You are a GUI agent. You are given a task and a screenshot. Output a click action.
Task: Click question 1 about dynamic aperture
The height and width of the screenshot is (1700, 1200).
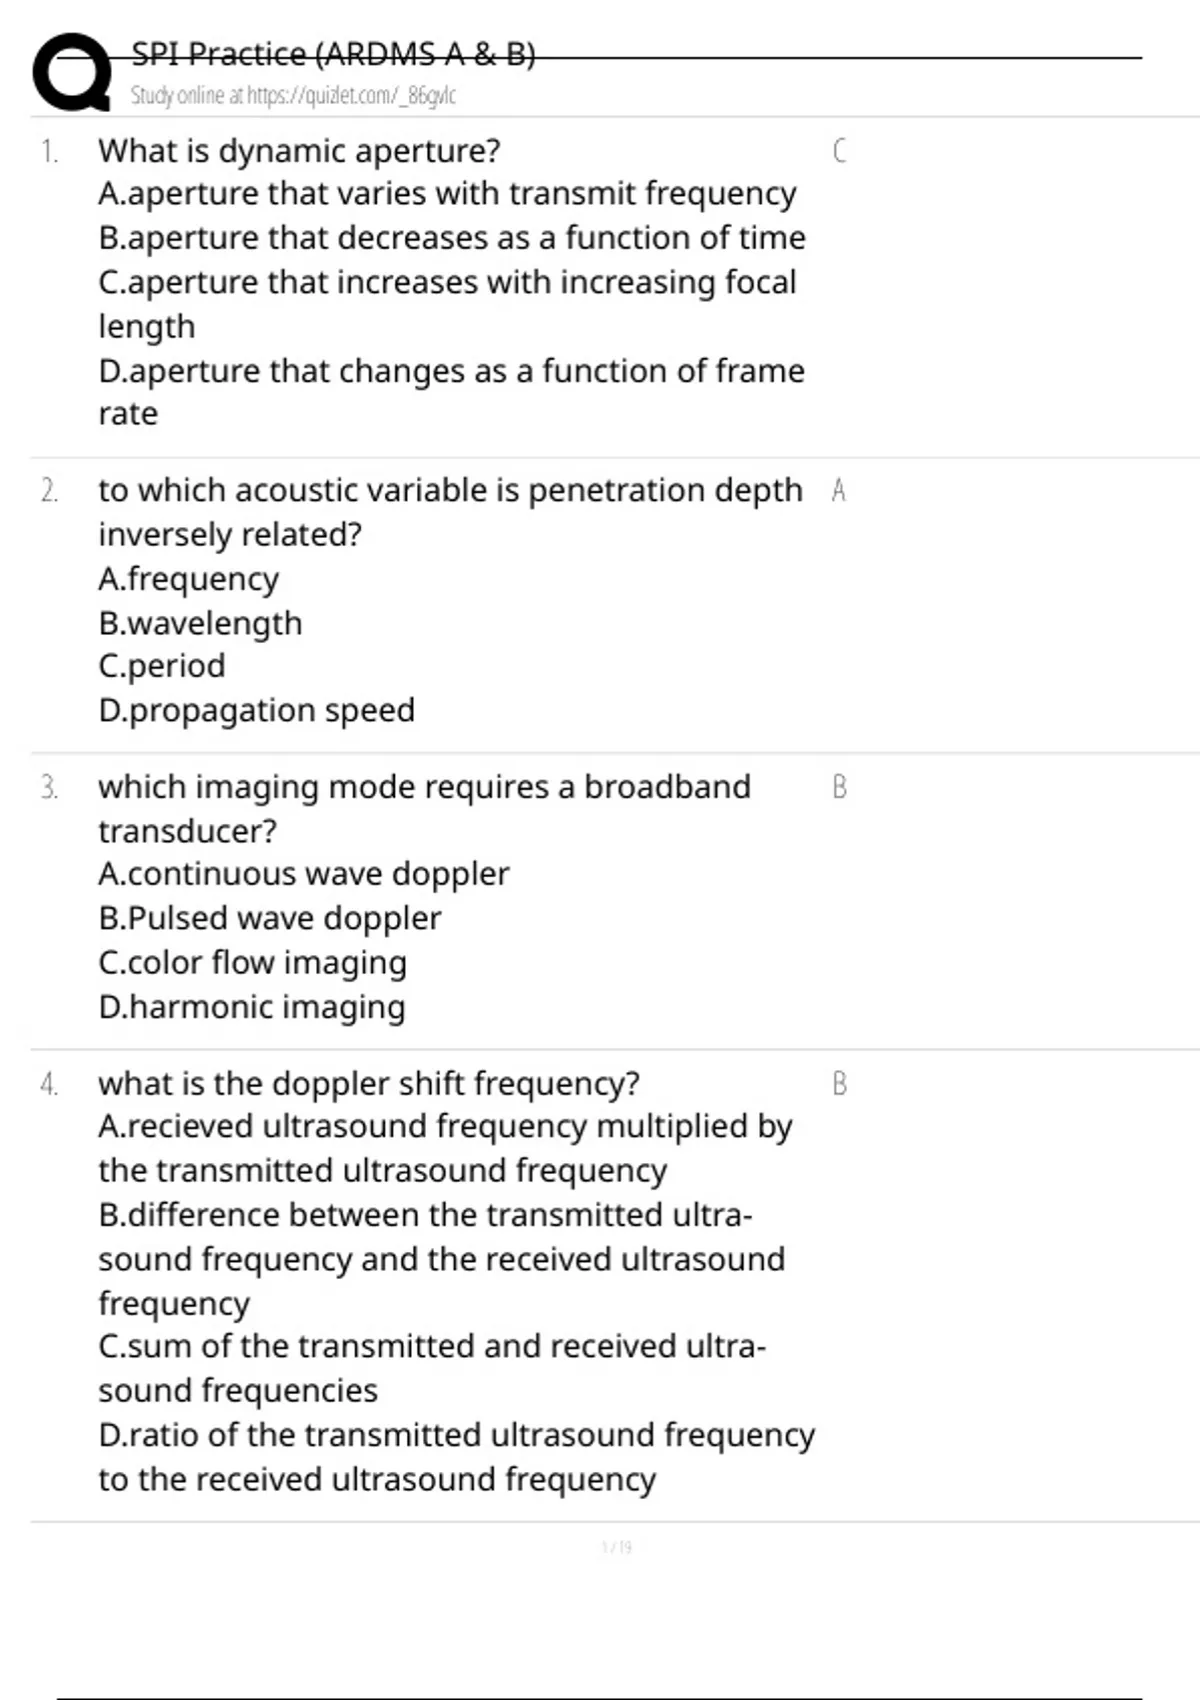coord(299,151)
